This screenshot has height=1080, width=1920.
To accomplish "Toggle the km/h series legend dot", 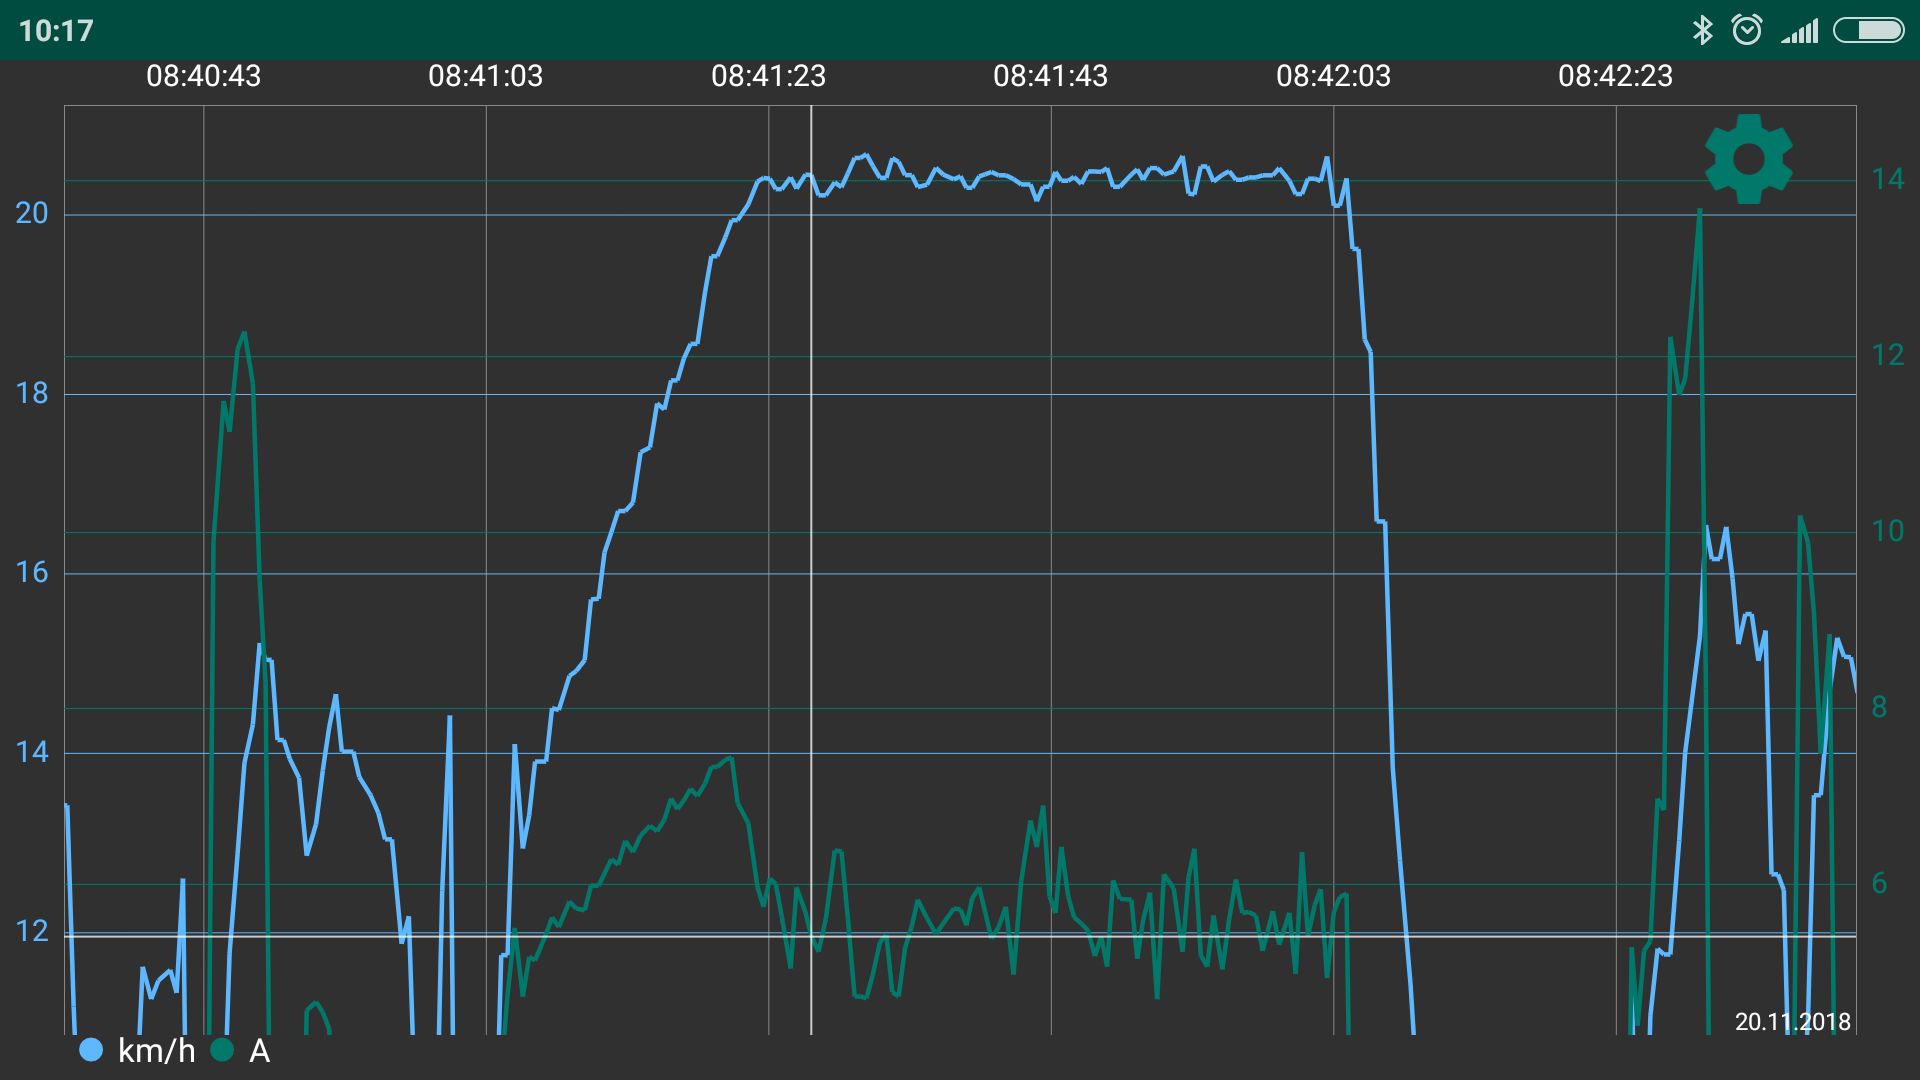I will 91,1050.
